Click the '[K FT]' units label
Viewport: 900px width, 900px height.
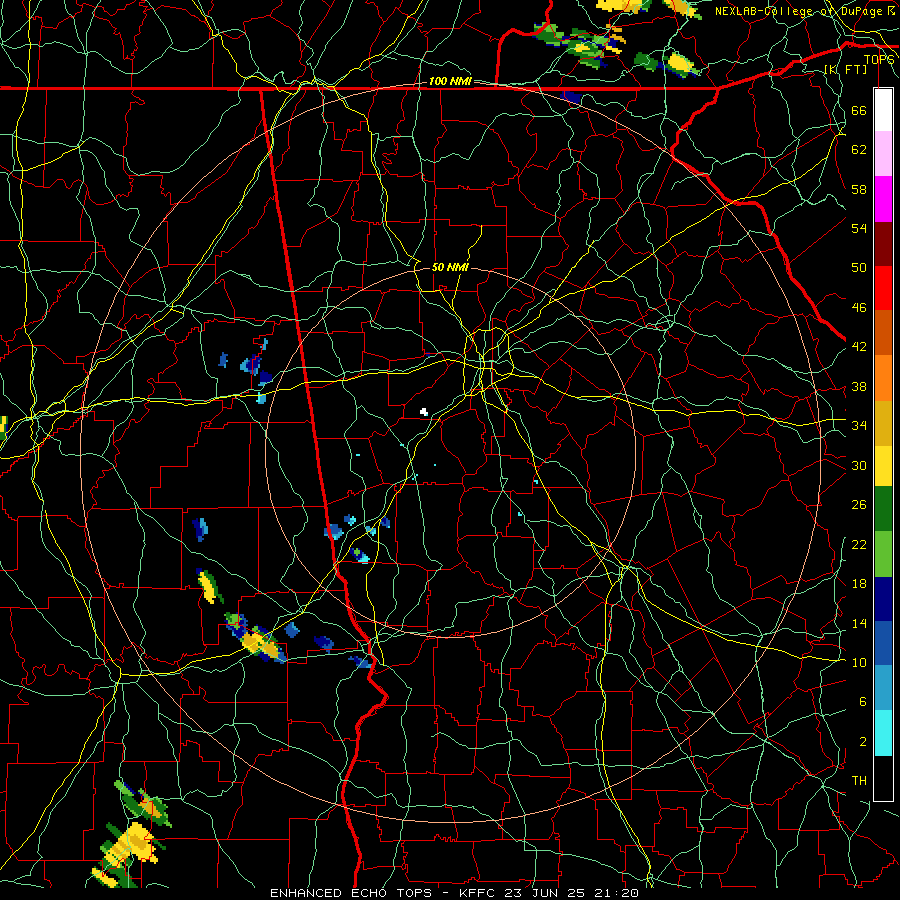(x=845, y=69)
